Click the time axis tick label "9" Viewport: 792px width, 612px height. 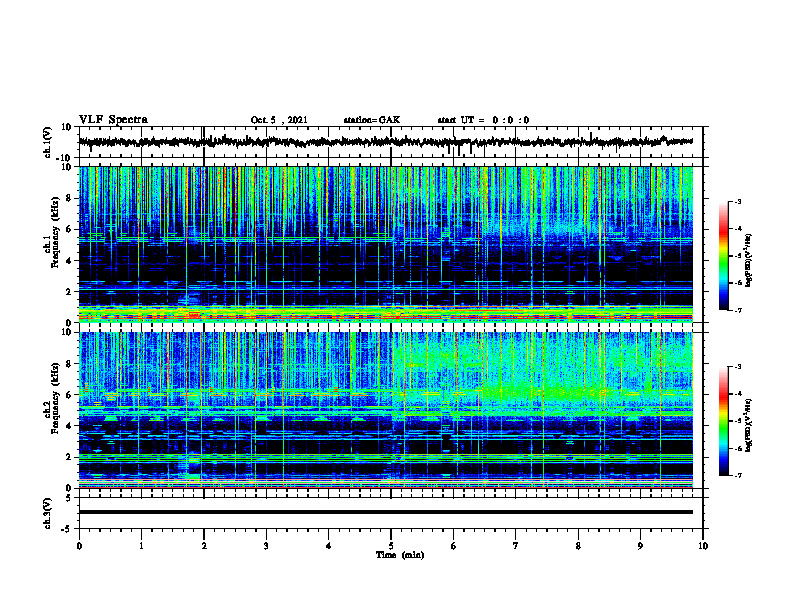640,546
